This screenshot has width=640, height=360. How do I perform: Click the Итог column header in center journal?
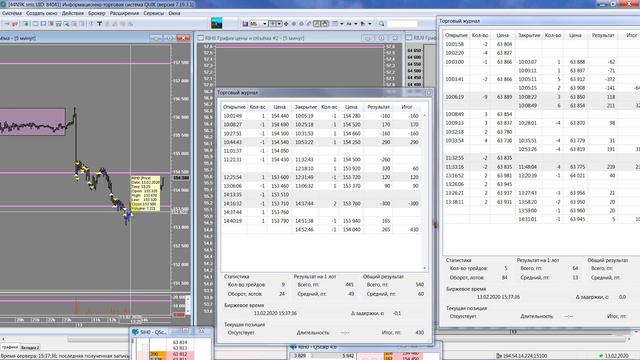coord(407,107)
